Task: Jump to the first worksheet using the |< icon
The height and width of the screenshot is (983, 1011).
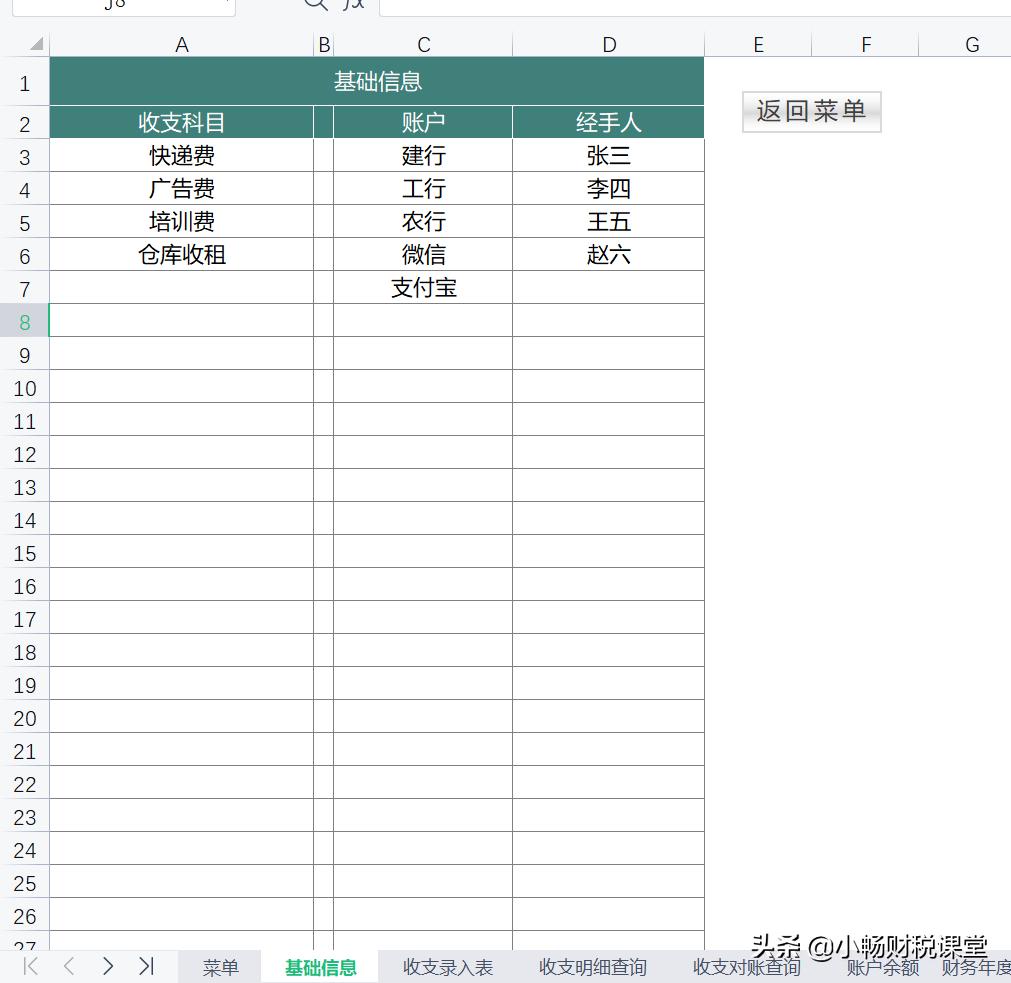Action: coord(29,966)
